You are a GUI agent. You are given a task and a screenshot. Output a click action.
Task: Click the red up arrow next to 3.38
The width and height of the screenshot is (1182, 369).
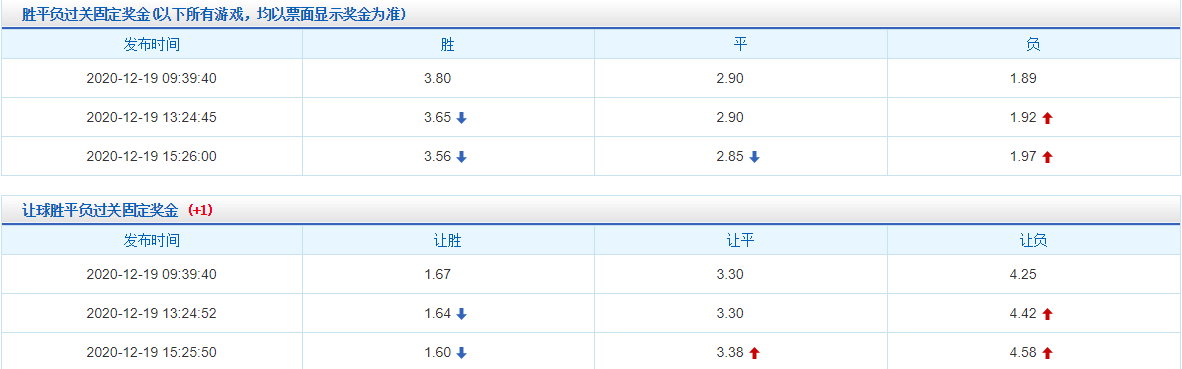click(x=754, y=353)
